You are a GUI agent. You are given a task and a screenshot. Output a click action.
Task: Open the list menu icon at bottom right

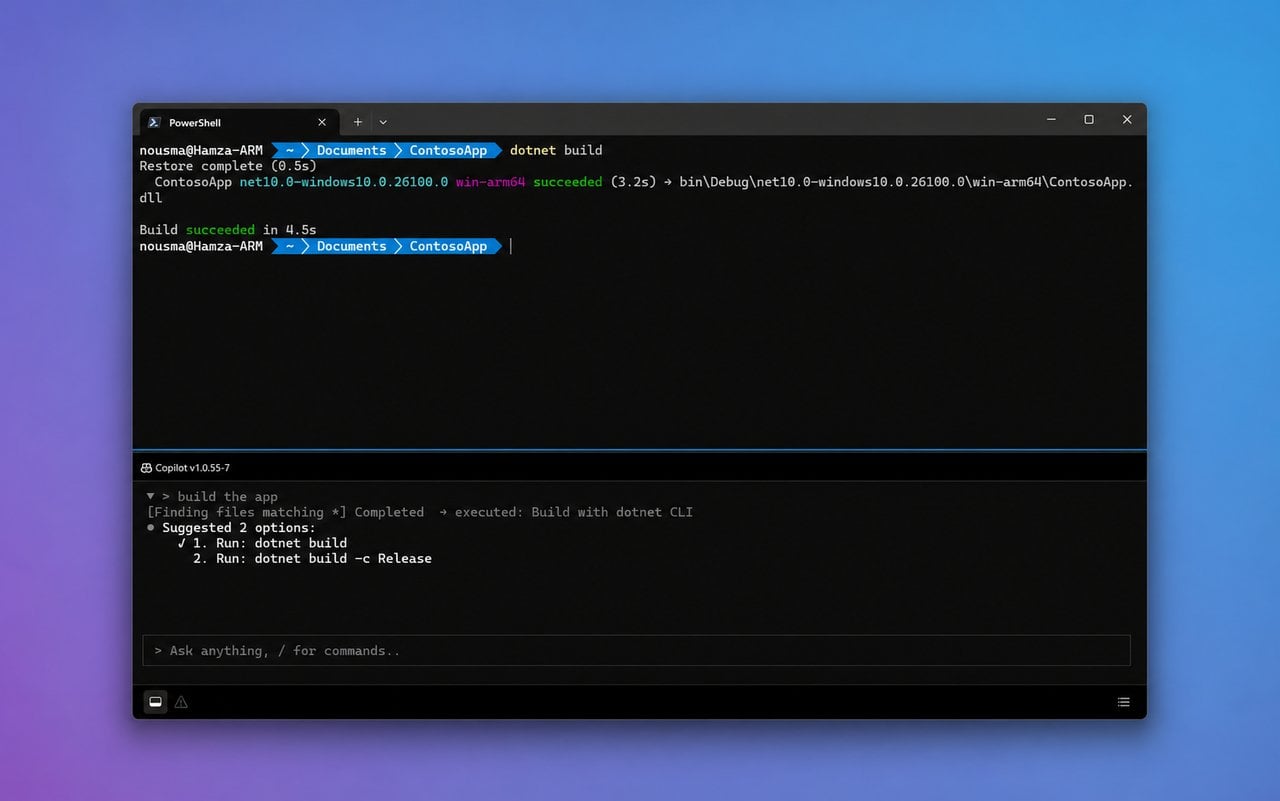click(1123, 702)
